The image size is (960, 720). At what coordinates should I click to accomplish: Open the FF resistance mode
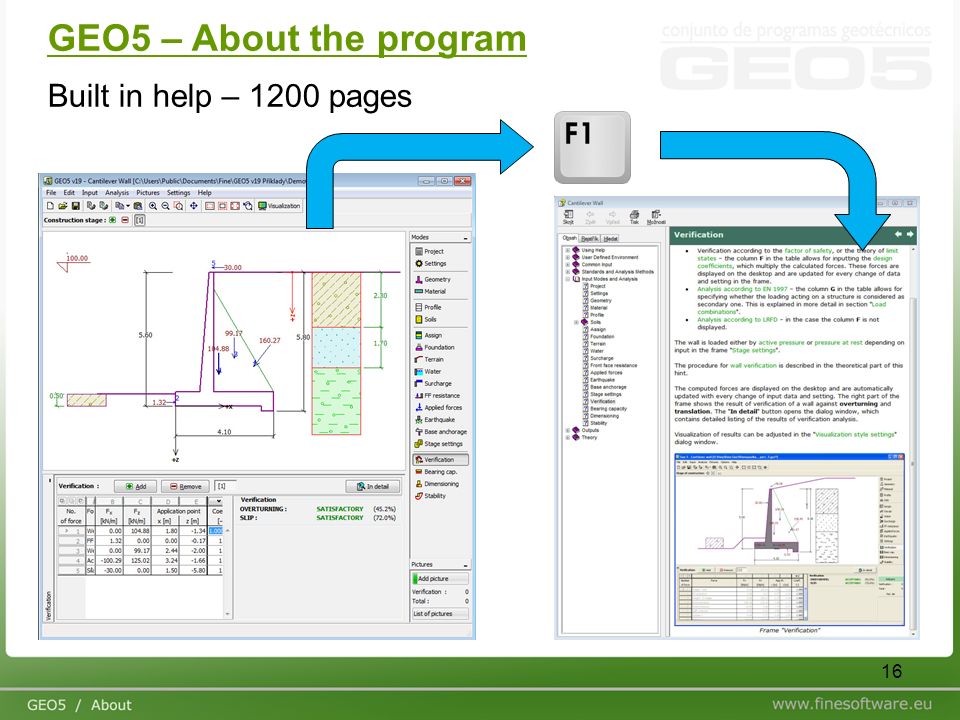(437, 396)
